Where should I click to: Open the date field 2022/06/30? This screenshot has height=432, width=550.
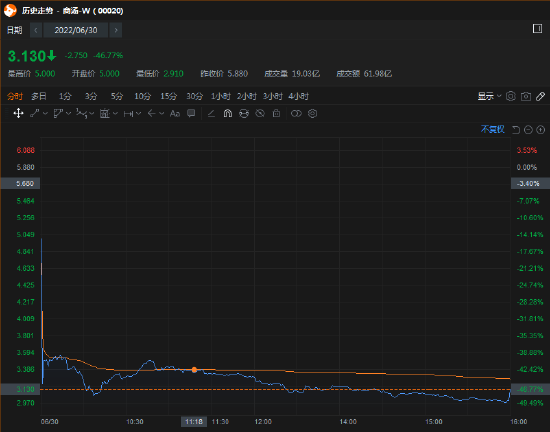pos(76,30)
